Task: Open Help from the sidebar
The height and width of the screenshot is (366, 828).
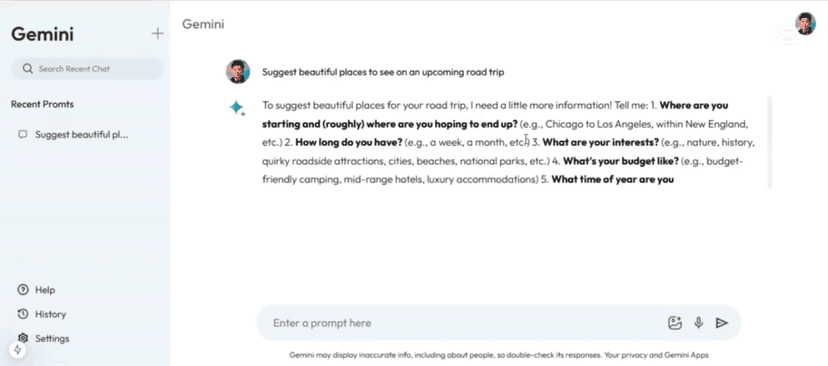Action: tap(36, 290)
